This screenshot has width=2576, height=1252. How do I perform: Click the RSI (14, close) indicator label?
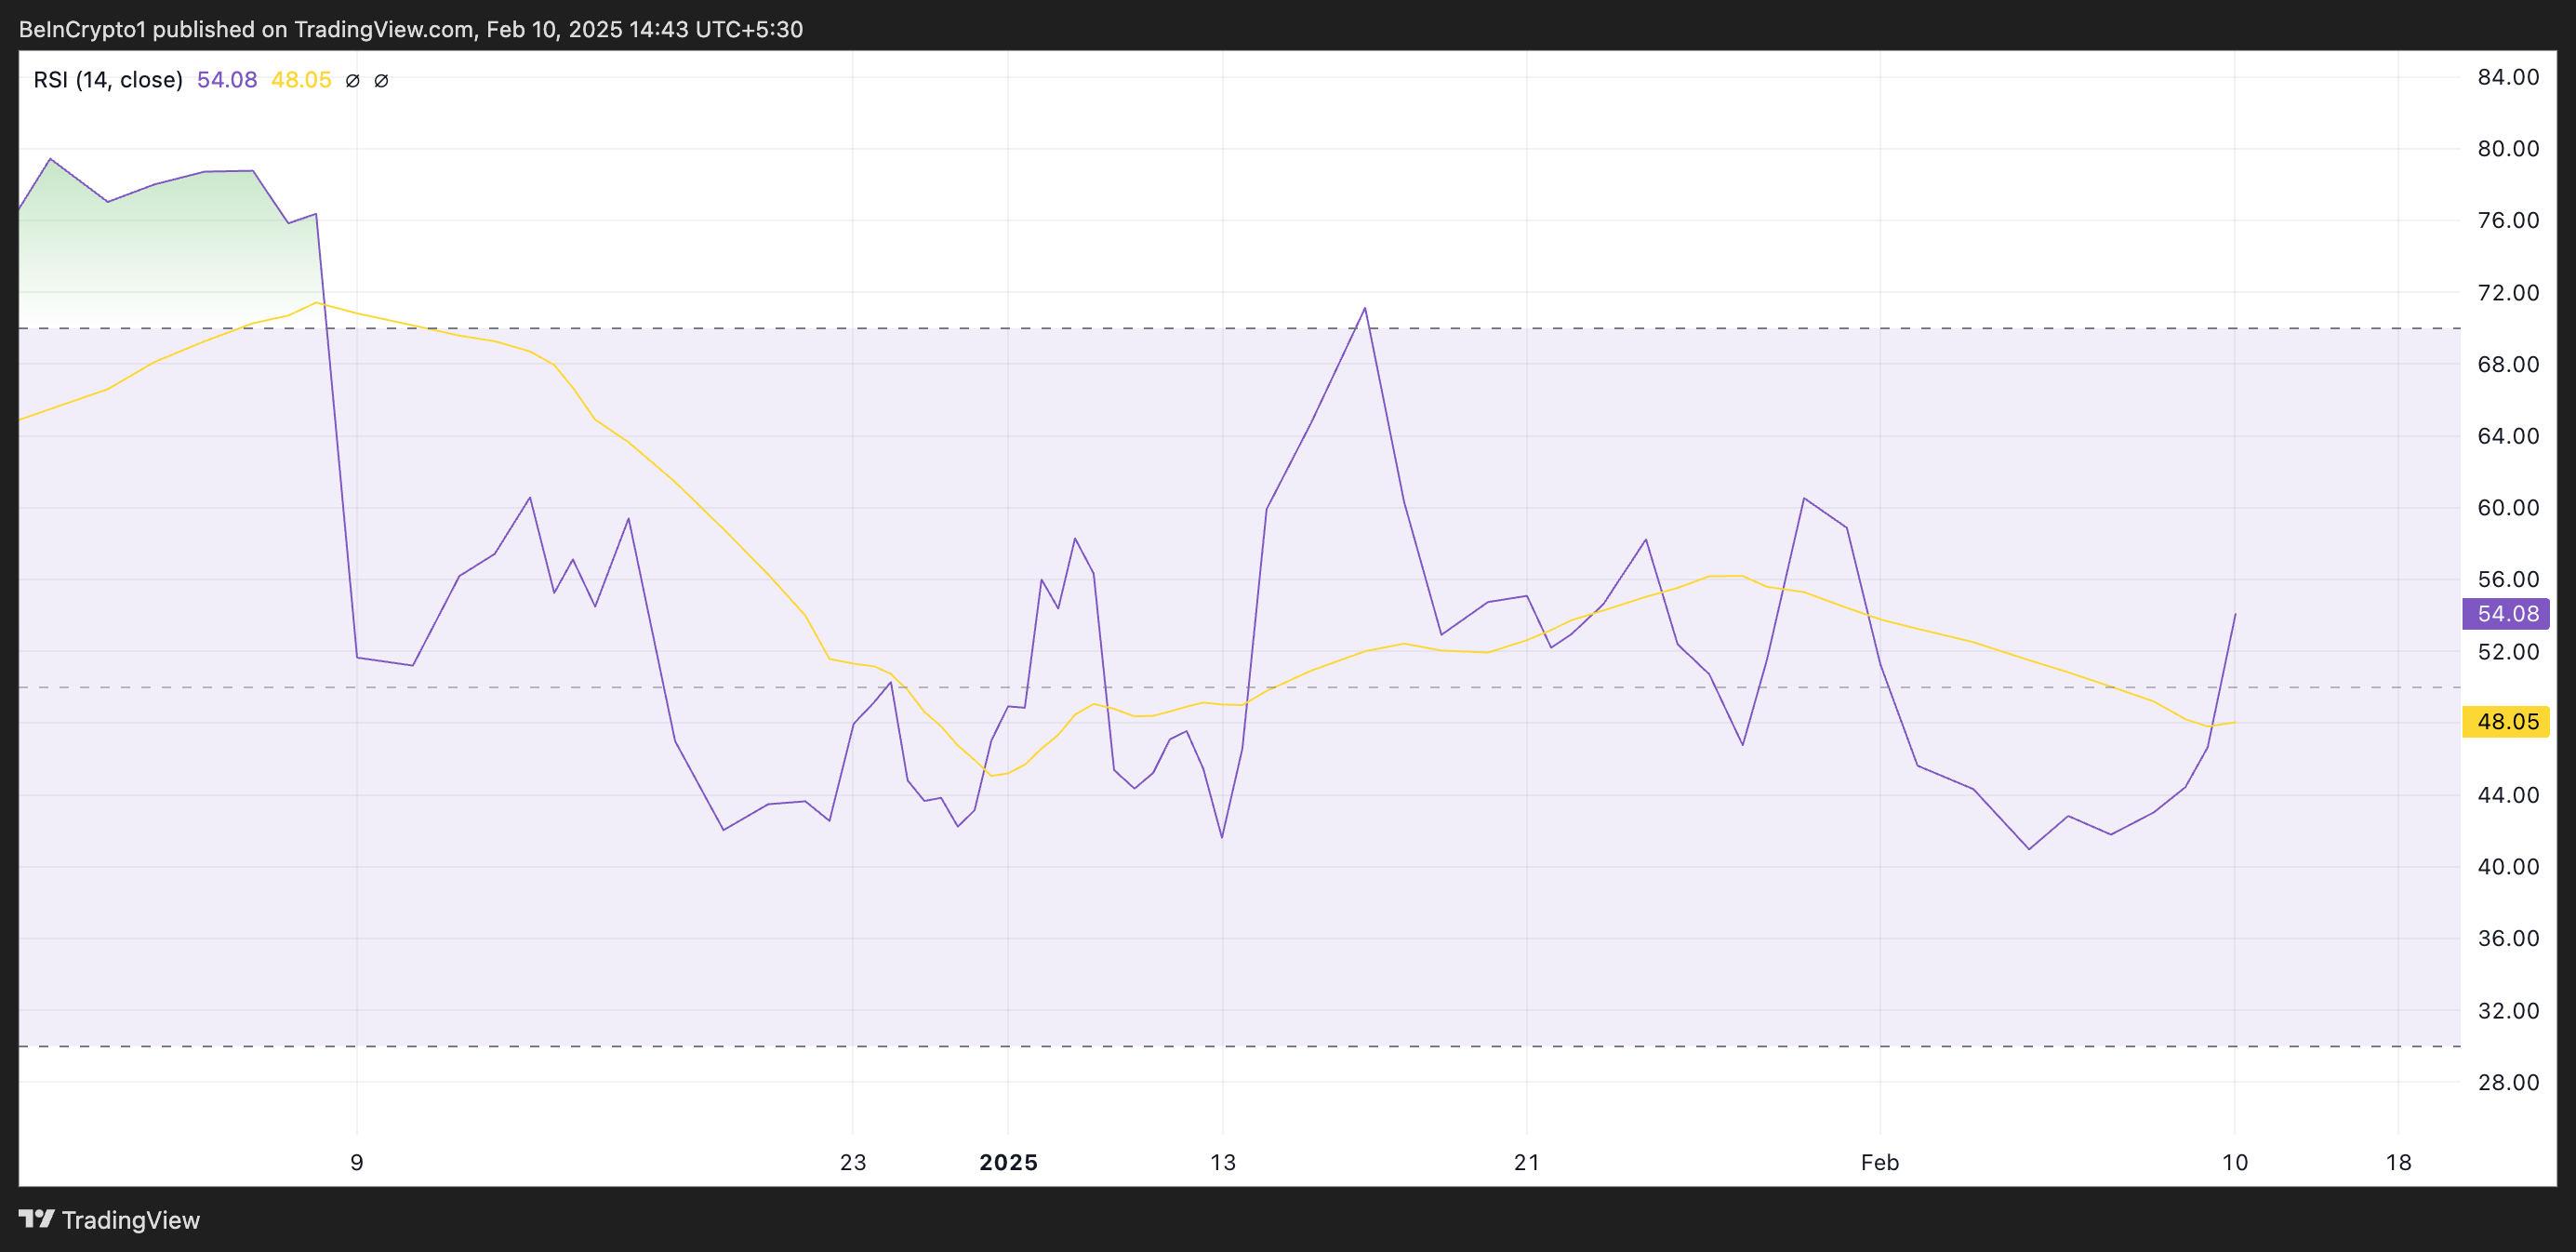[108, 80]
